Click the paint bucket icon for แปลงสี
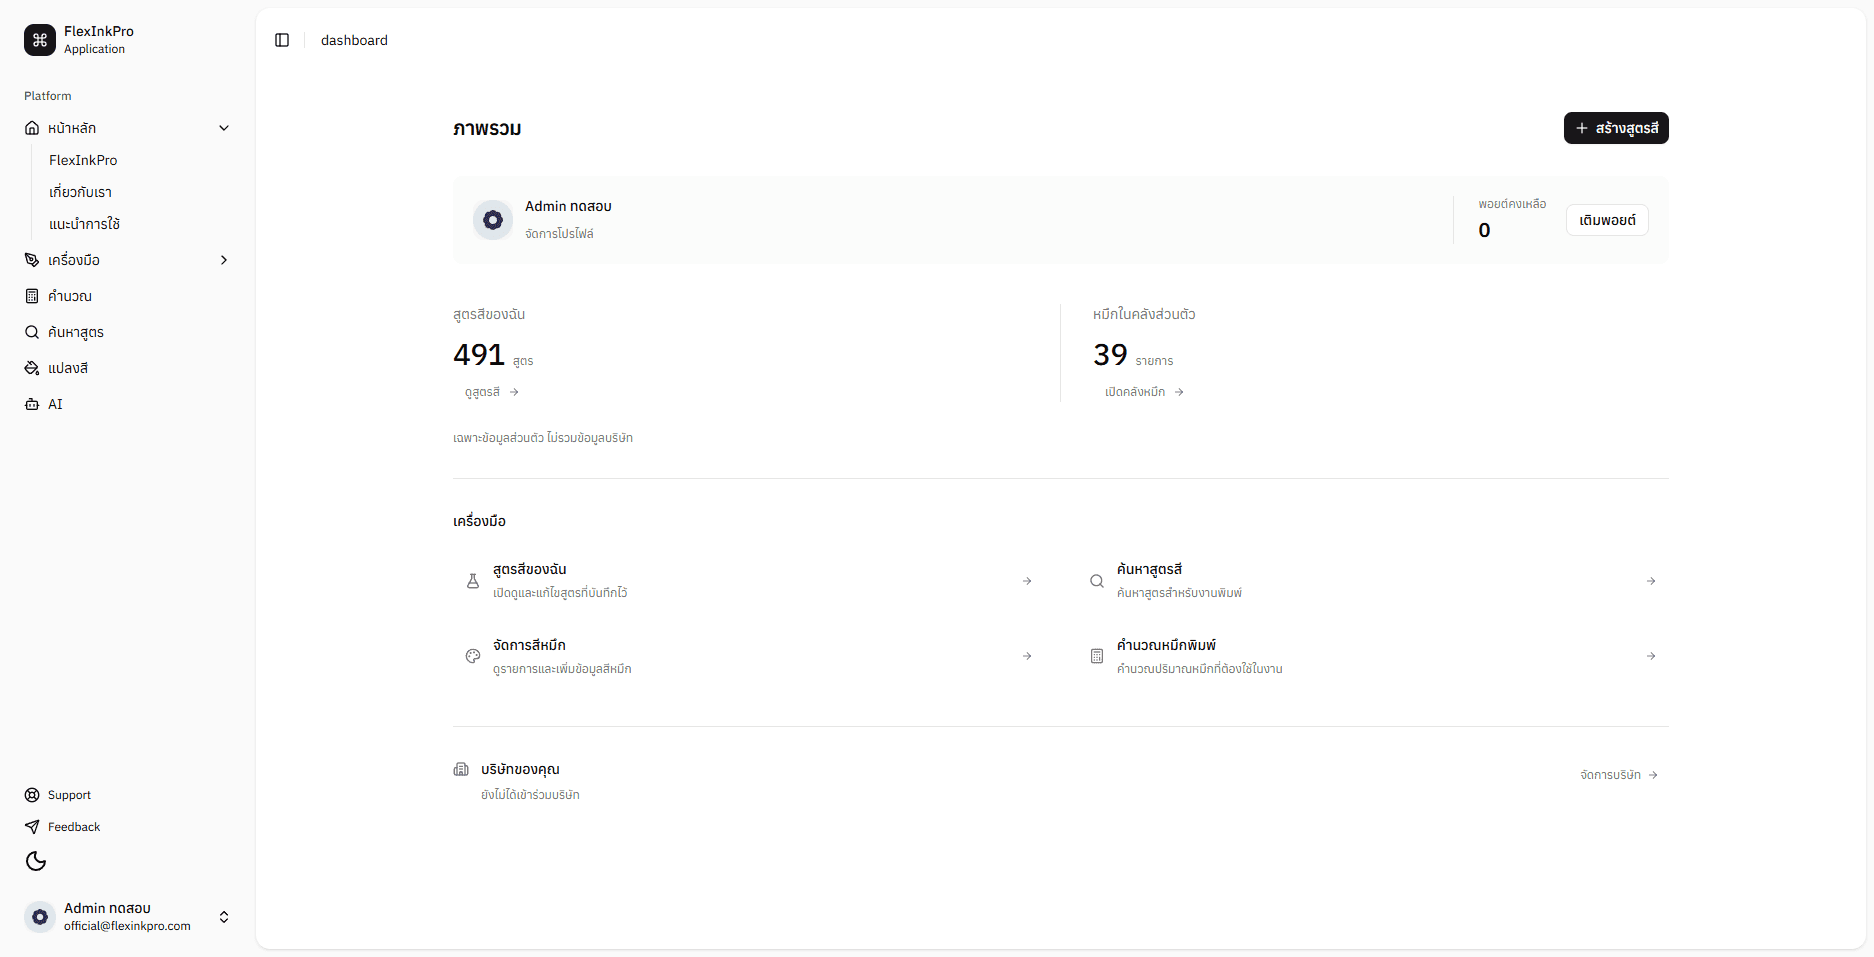The height and width of the screenshot is (957, 1874). pyautogui.click(x=32, y=368)
